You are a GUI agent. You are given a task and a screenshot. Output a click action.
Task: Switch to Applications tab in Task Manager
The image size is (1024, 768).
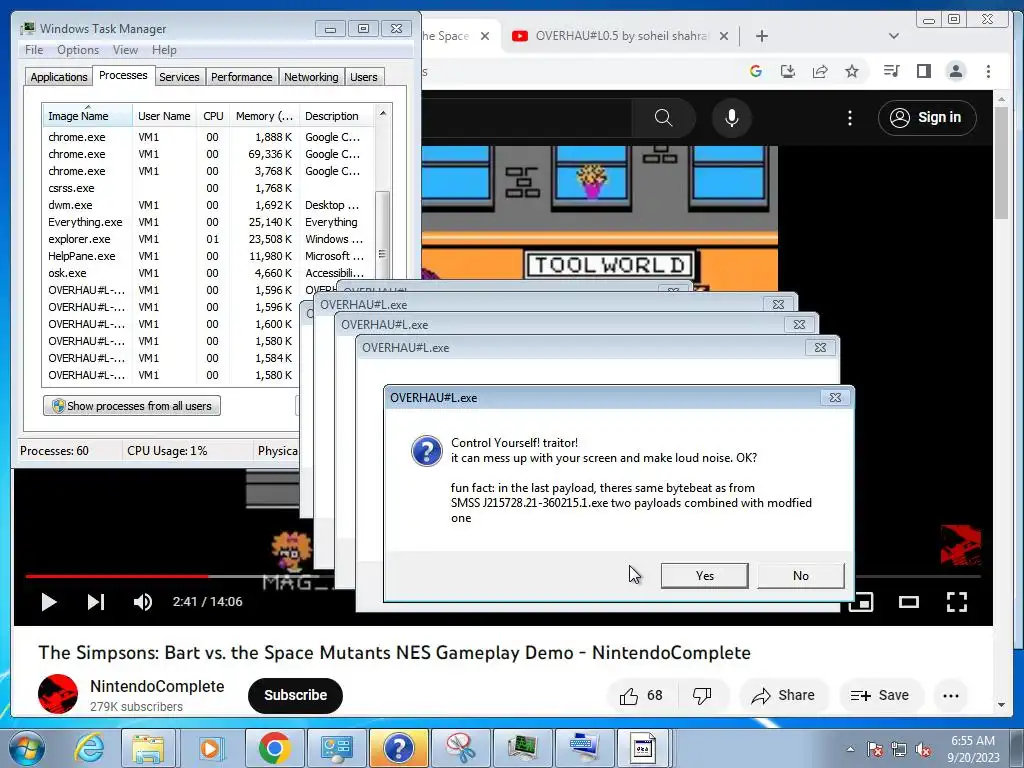click(59, 77)
